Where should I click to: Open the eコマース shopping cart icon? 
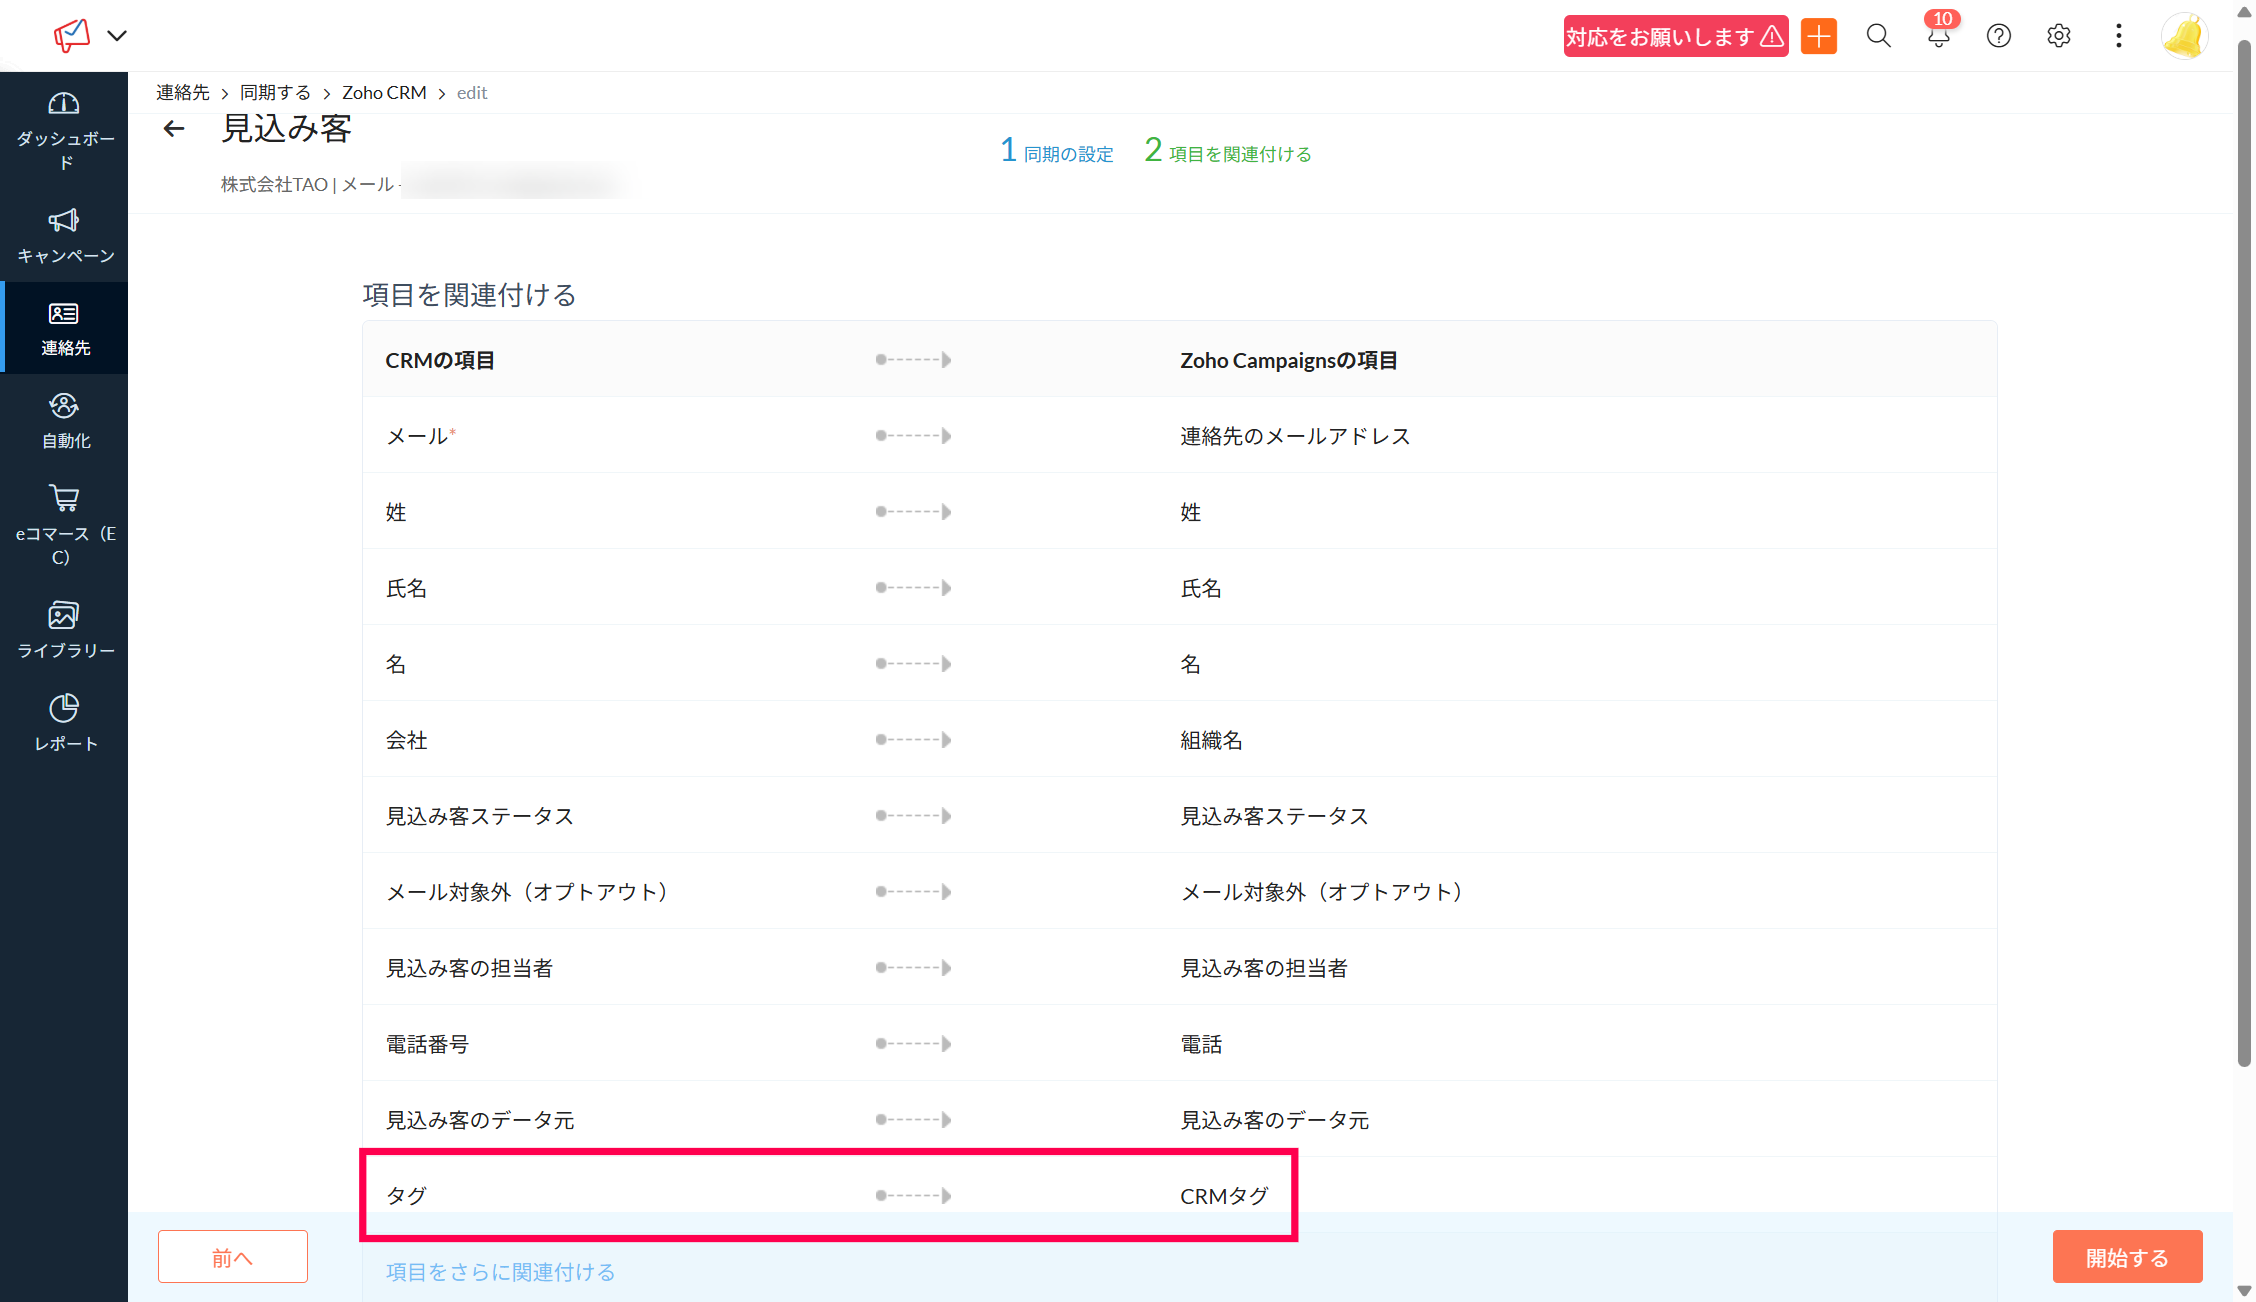(x=64, y=498)
